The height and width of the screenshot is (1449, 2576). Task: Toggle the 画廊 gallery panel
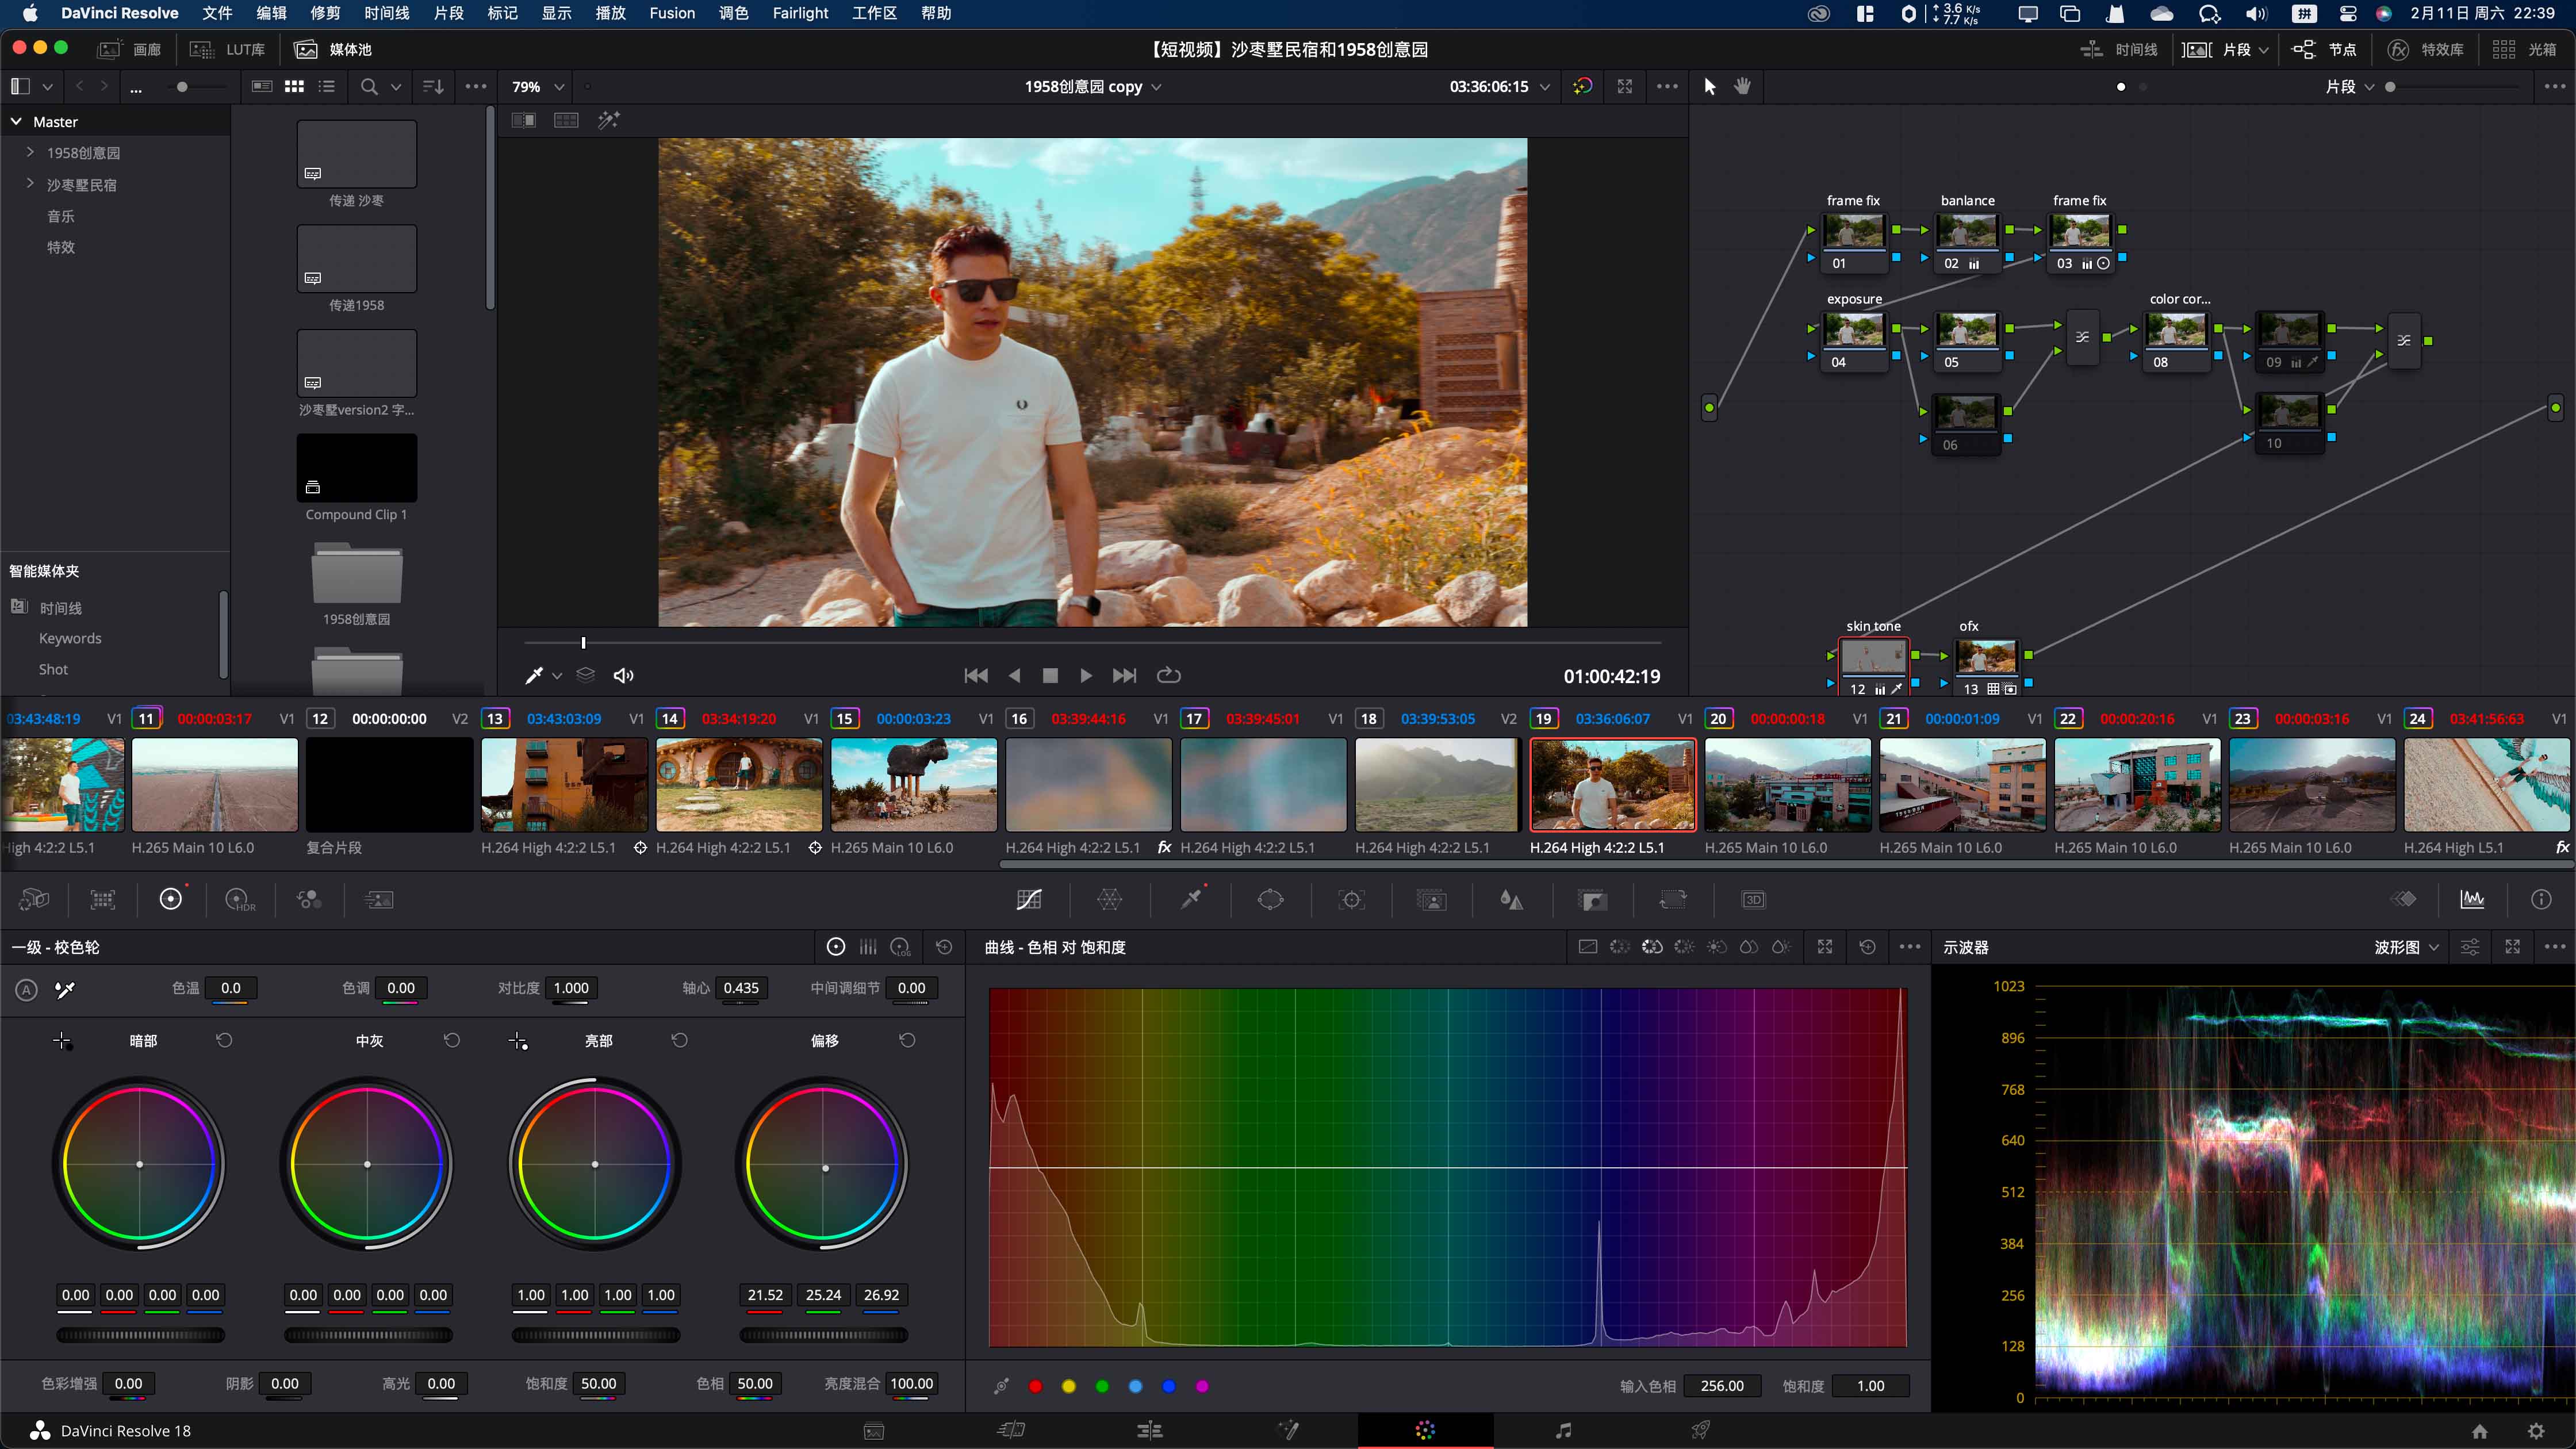tap(129, 49)
